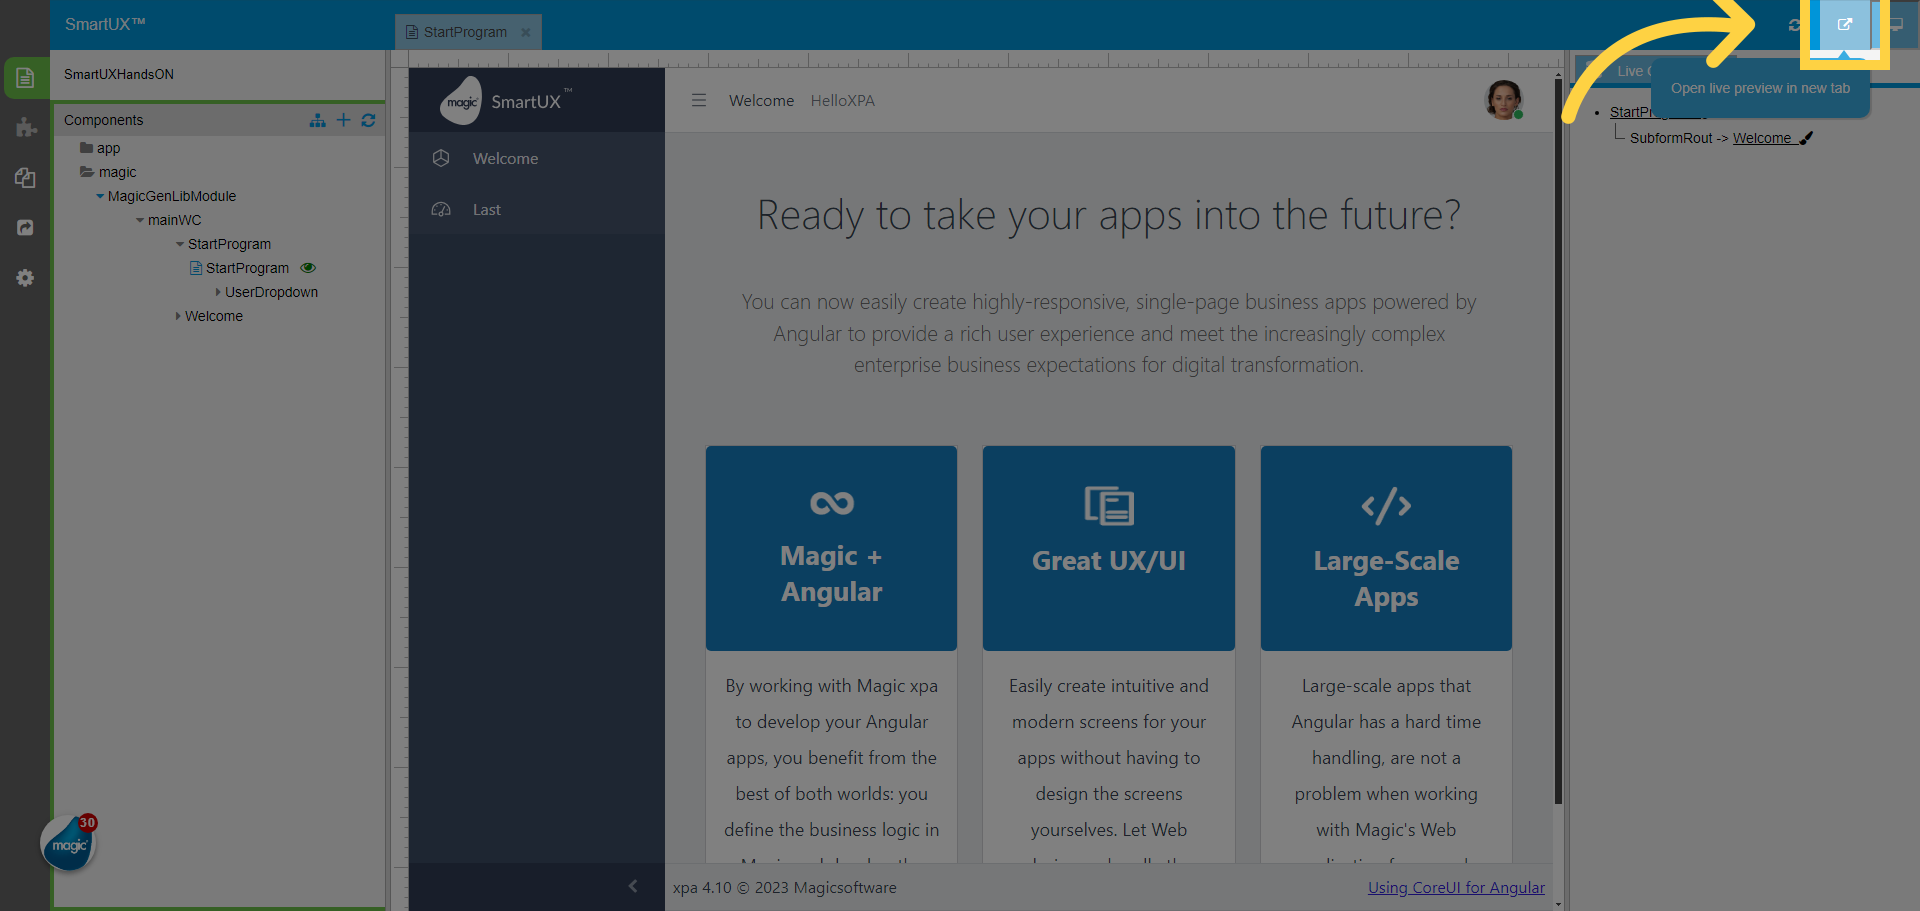Expand the UserDropdown tree node
The image size is (1920, 911).
coord(218,292)
